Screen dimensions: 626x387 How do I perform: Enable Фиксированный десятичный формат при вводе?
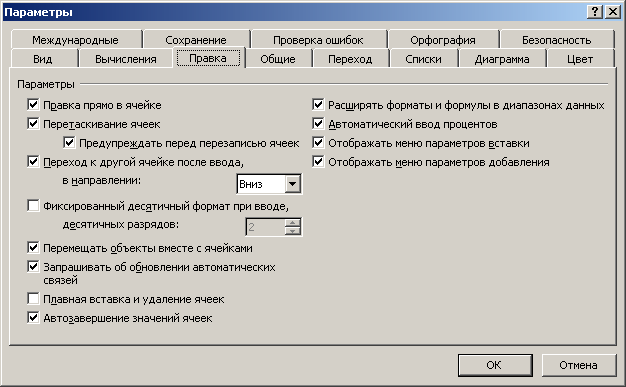33,206
